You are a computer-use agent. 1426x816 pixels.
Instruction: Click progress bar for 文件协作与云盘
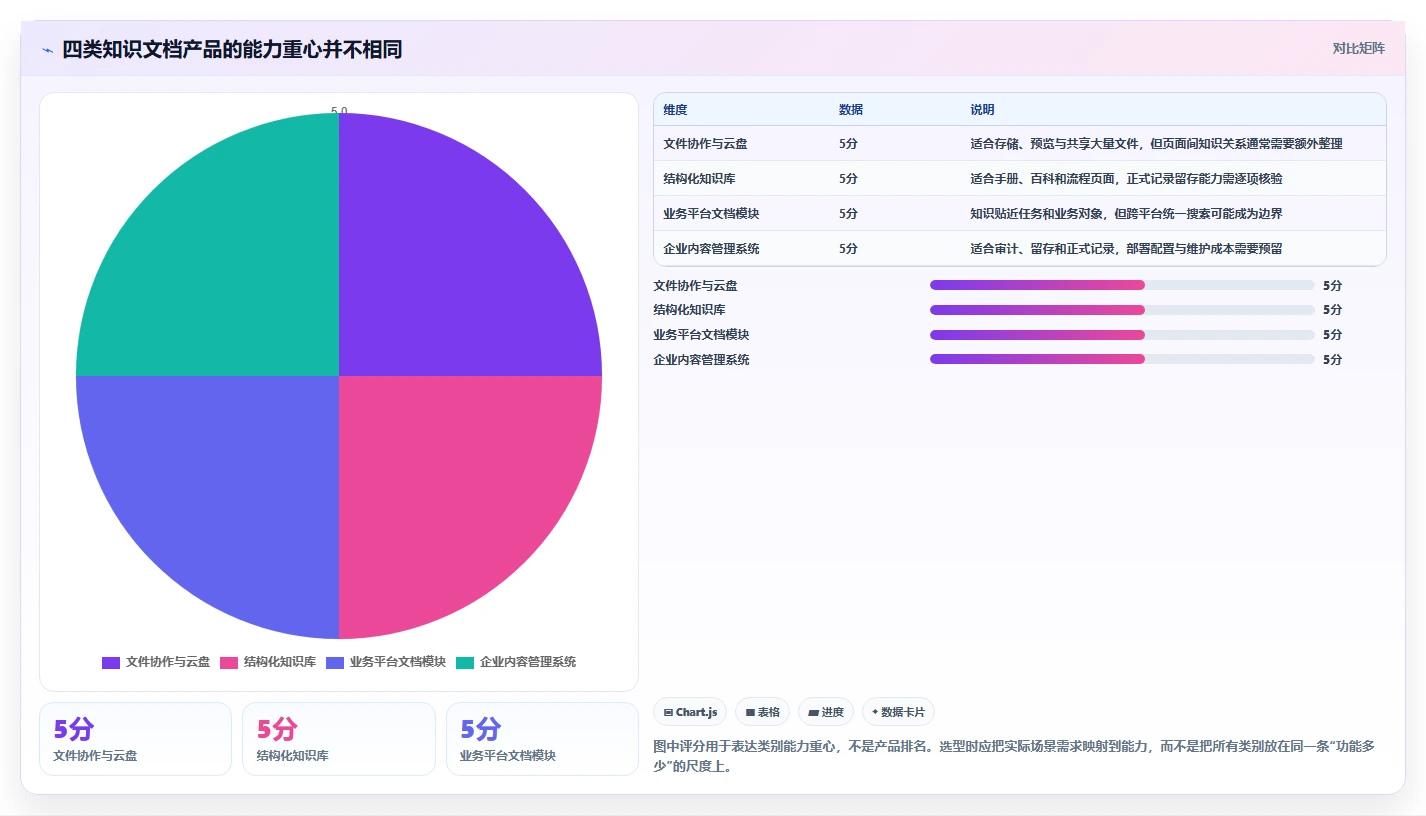[1122, 285]
